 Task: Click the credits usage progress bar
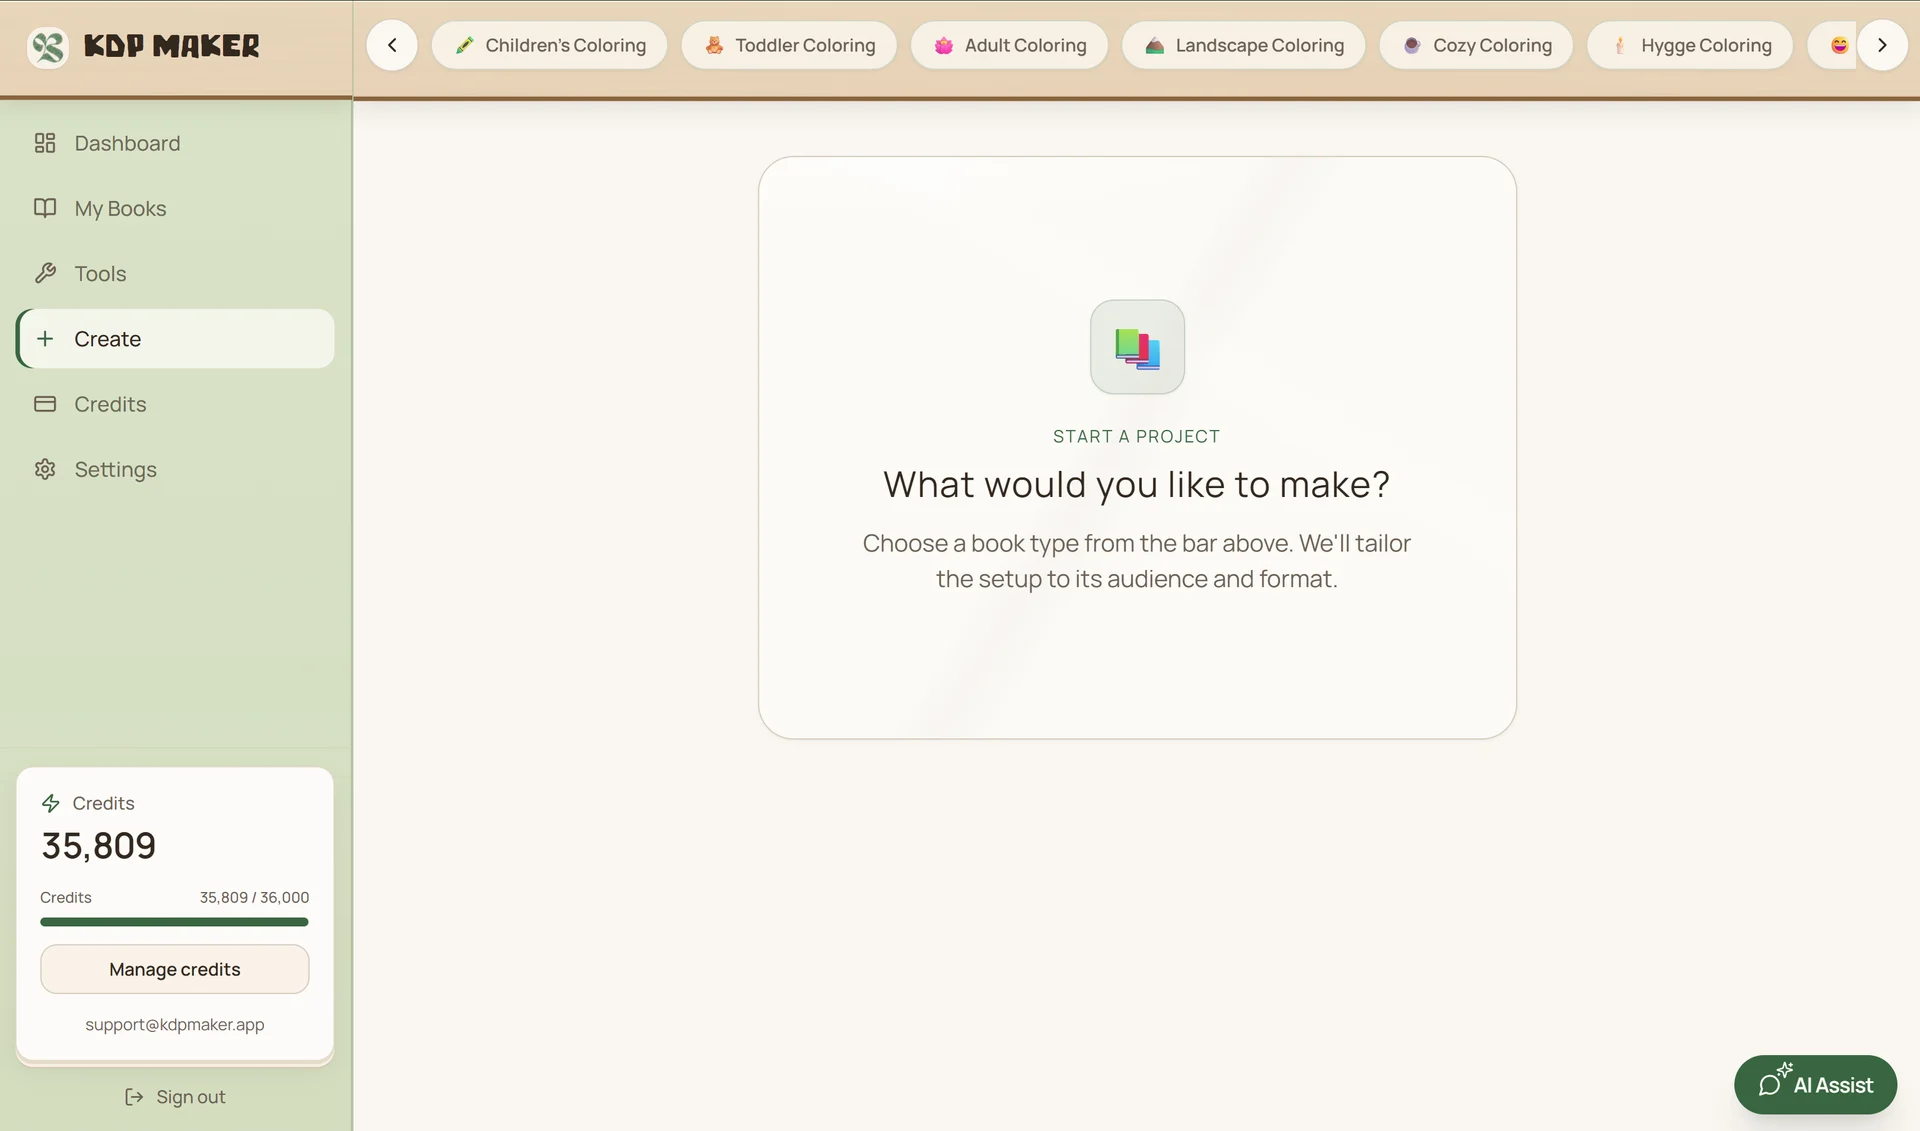174,922
